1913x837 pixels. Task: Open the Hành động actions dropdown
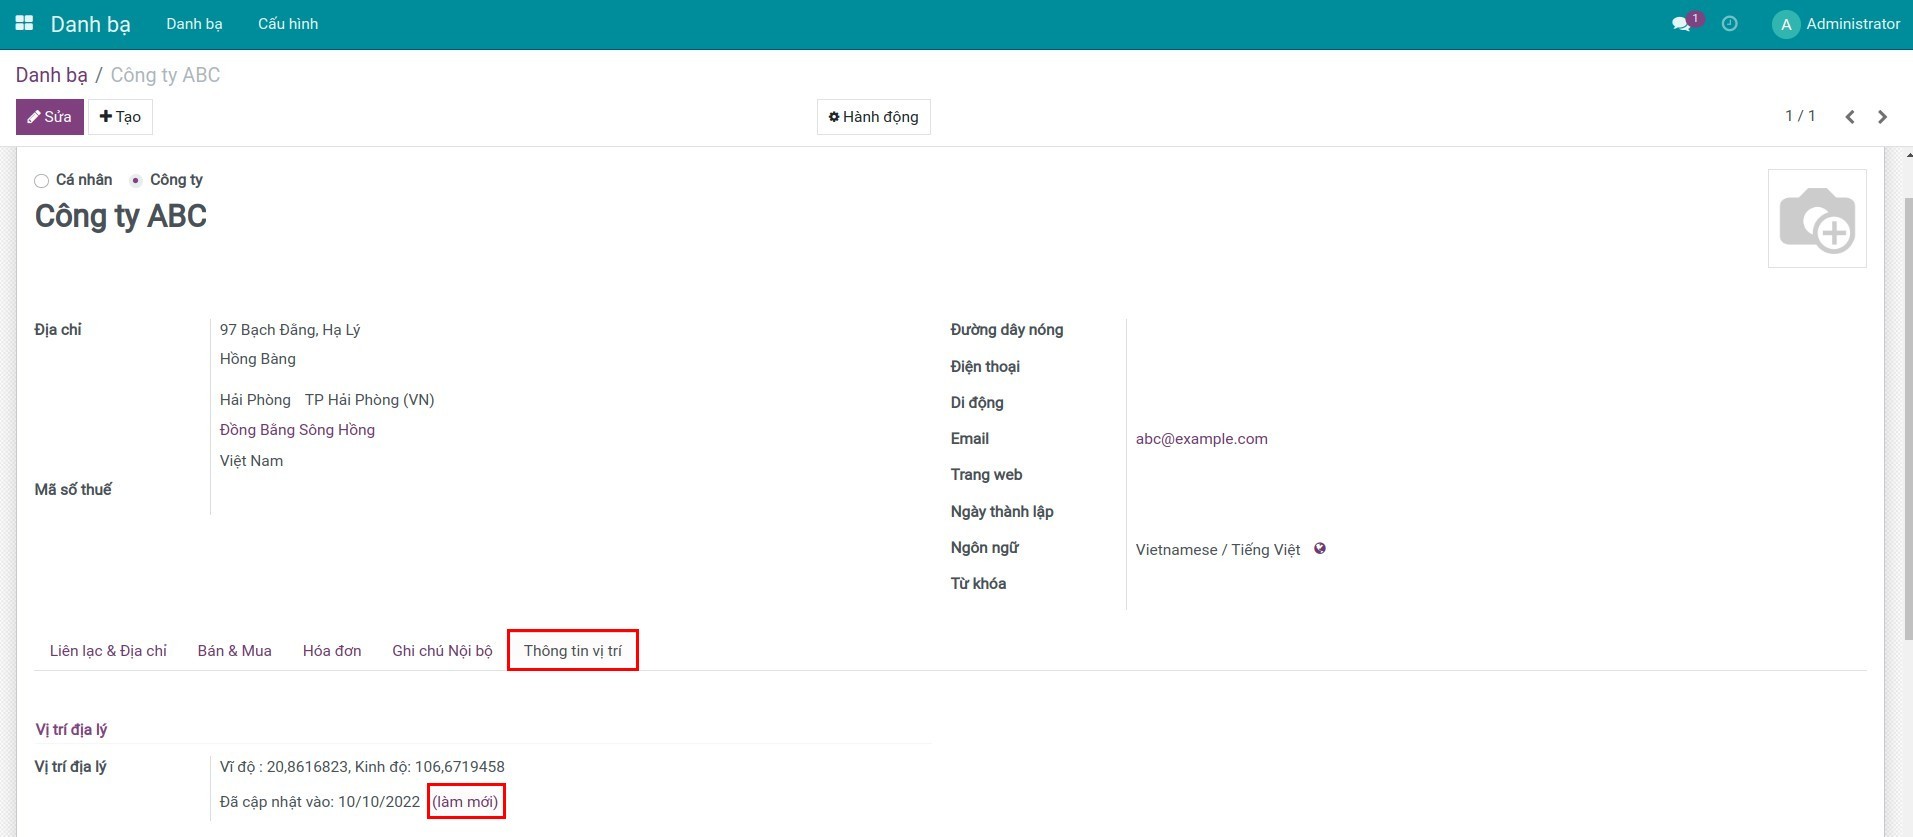[x=873, y=117]
